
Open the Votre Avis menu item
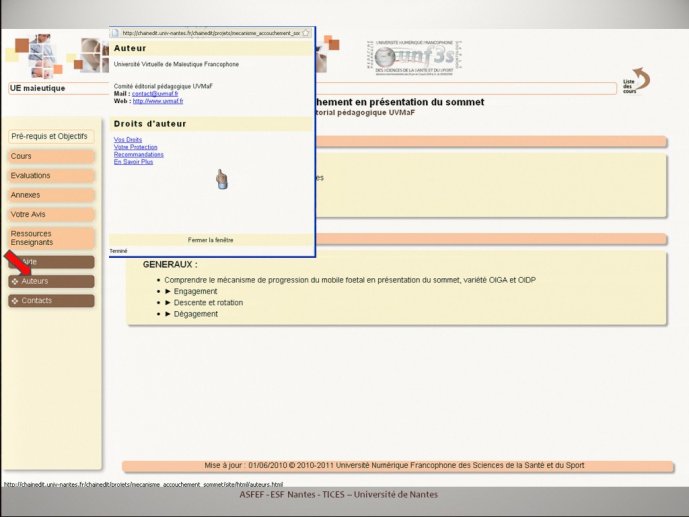tap(51, 214)
